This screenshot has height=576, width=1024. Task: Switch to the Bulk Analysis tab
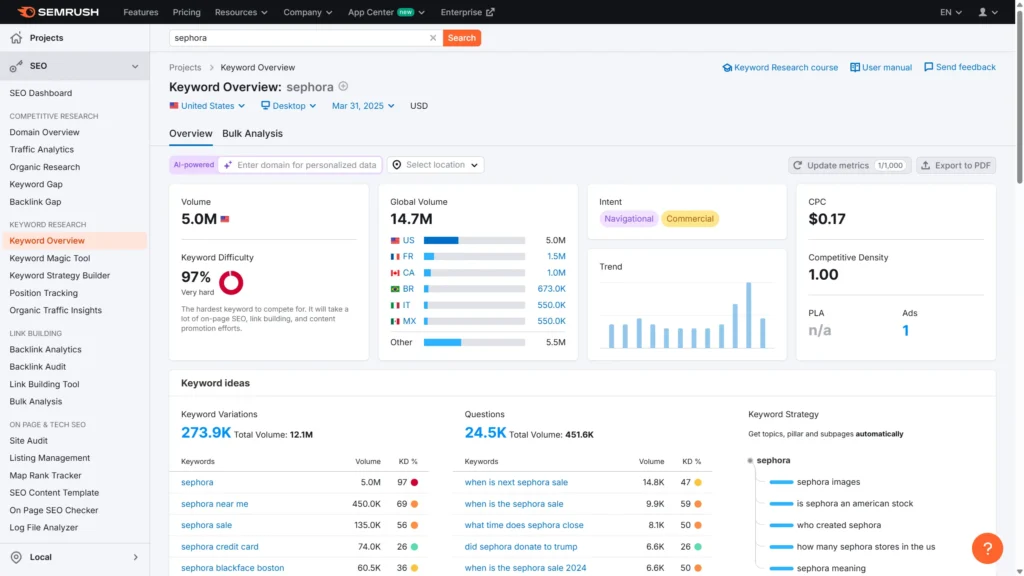coord(252,133)
